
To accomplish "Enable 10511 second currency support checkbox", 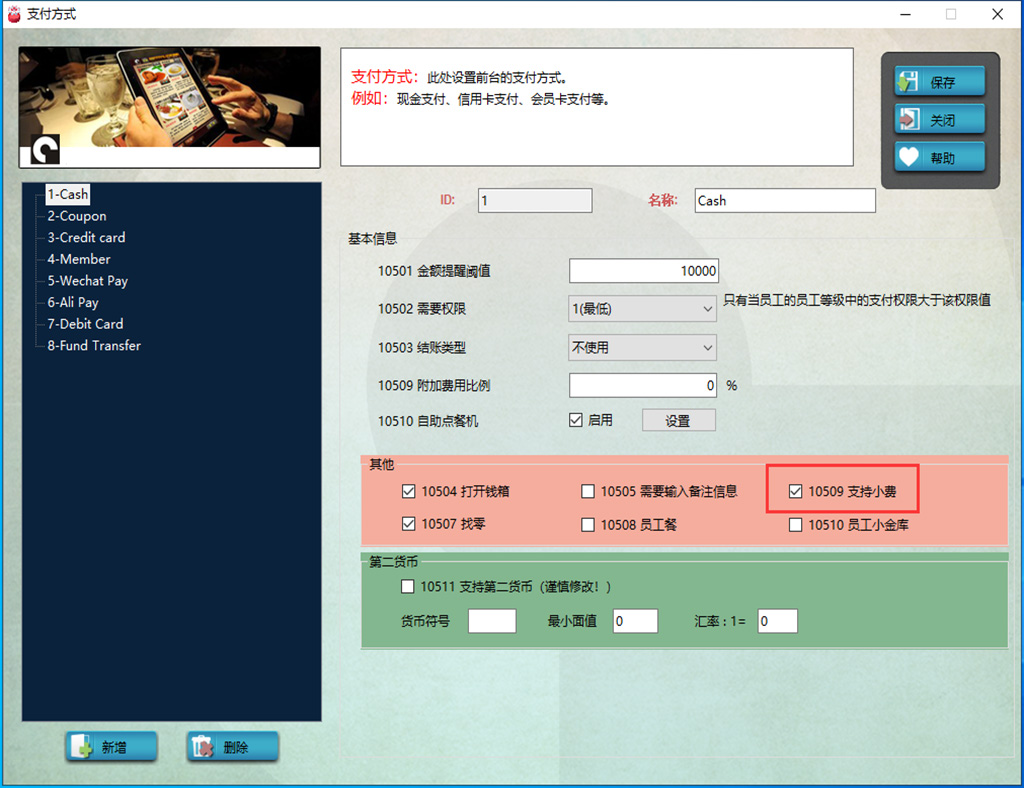I will pyautogui.click(x=408, y=587).
